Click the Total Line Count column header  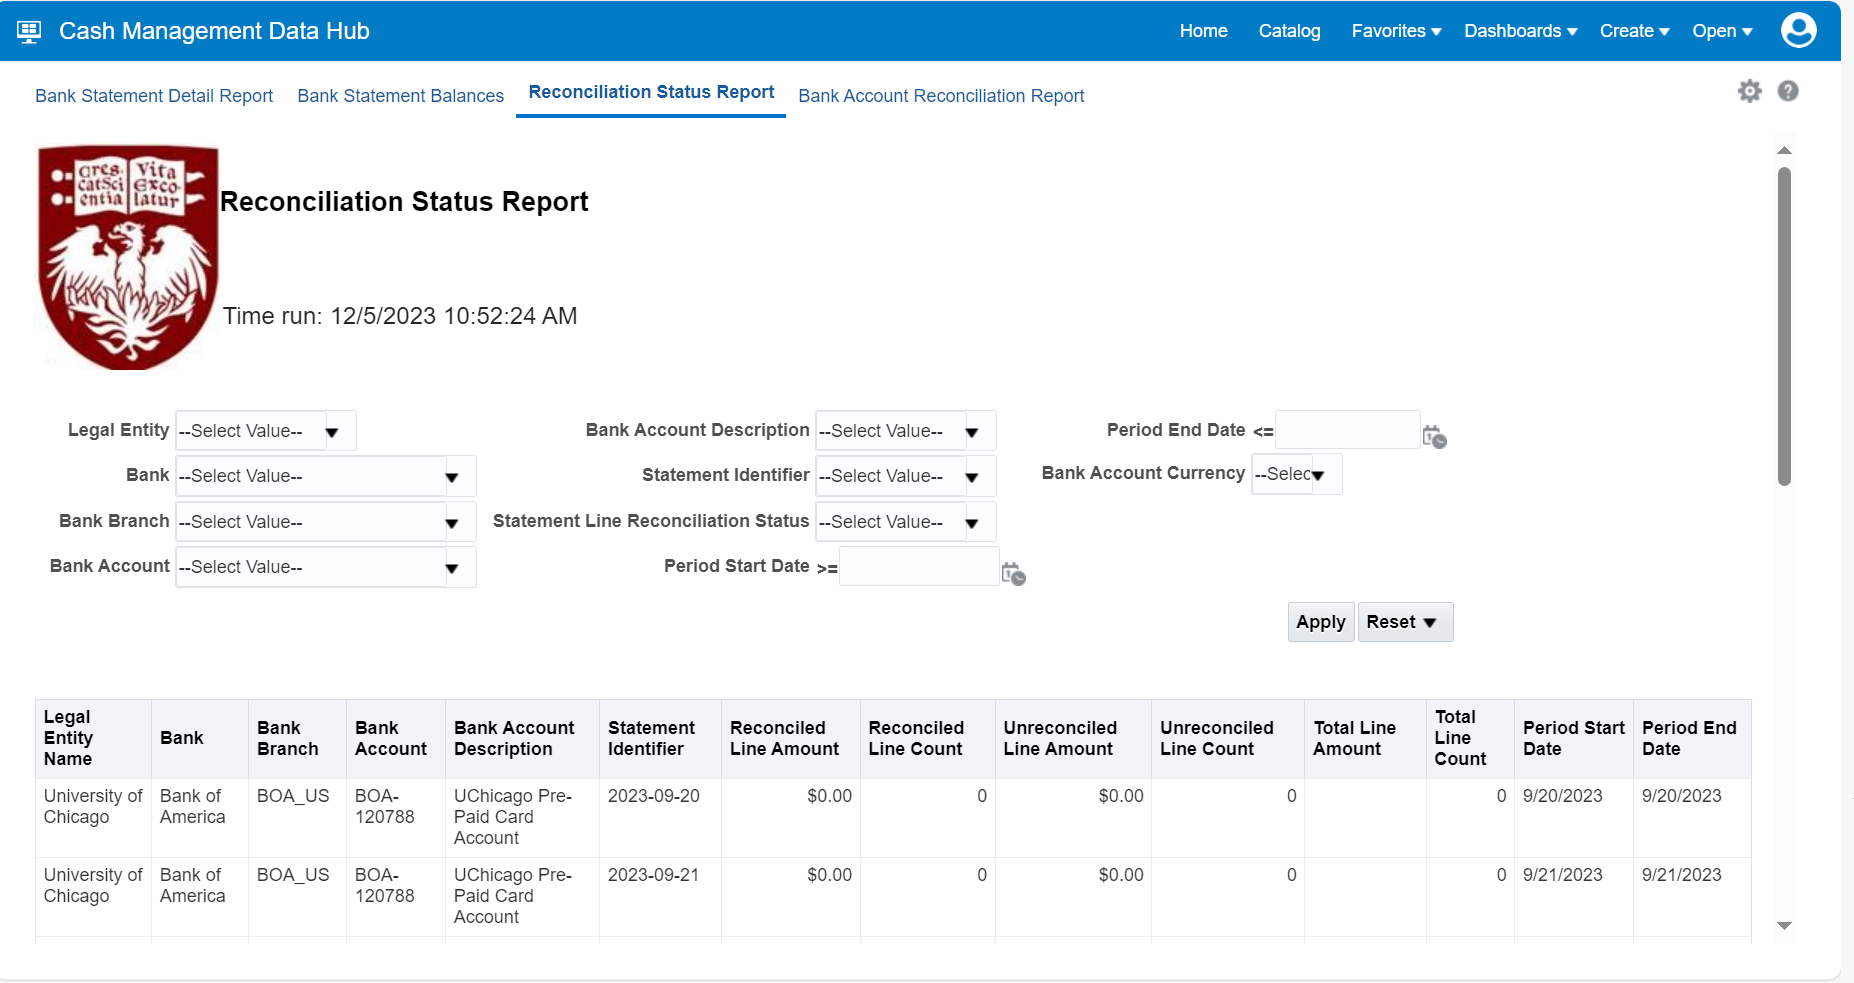(1470, 738)
